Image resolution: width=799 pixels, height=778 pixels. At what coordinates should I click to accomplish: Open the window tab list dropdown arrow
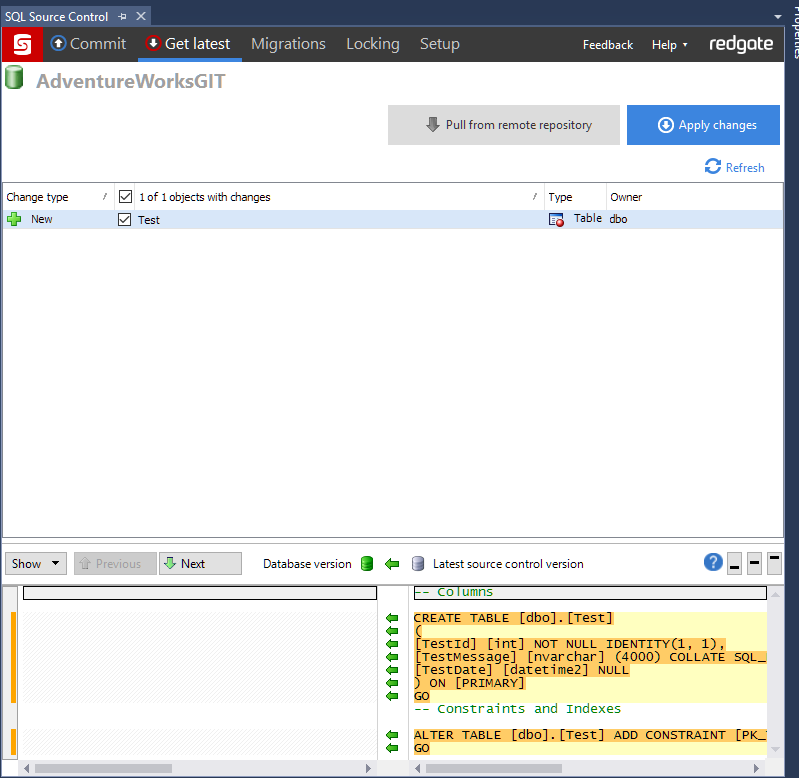[x=778, y=17]
